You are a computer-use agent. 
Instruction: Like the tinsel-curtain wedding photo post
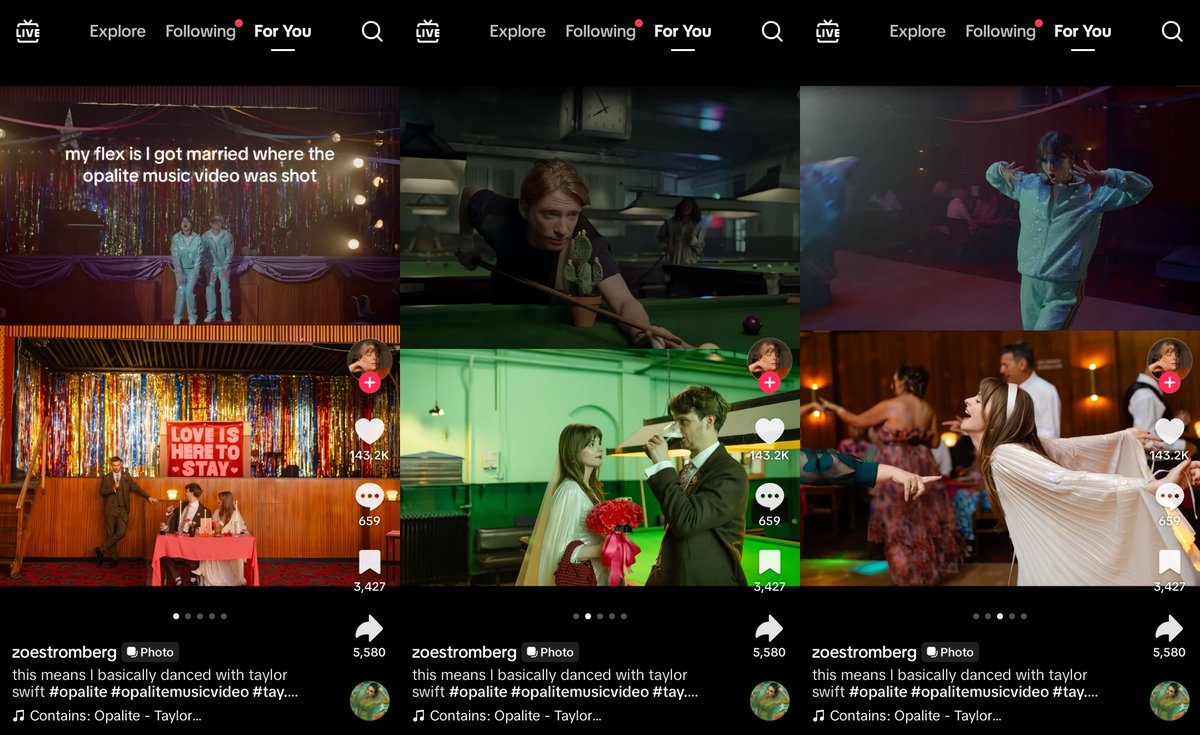click(x=370, y=431)
